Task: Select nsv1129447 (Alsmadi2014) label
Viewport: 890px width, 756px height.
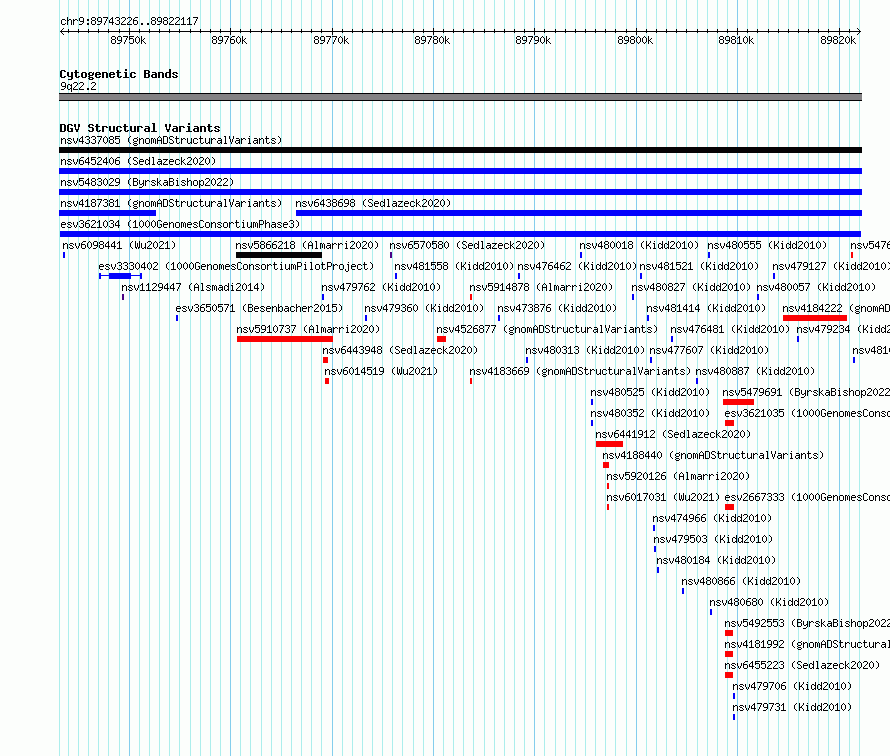Action: pyautogui.click(x=193, y=287)
